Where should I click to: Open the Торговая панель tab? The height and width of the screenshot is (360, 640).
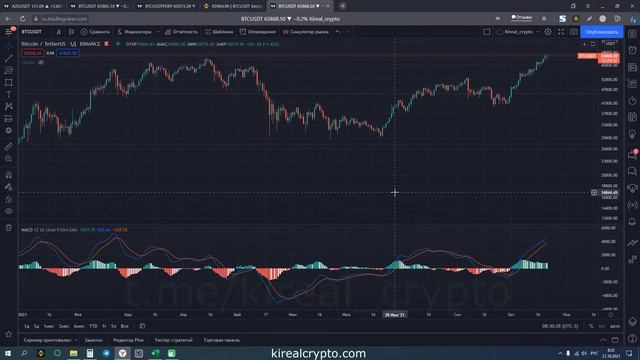(x=222, y=340)
